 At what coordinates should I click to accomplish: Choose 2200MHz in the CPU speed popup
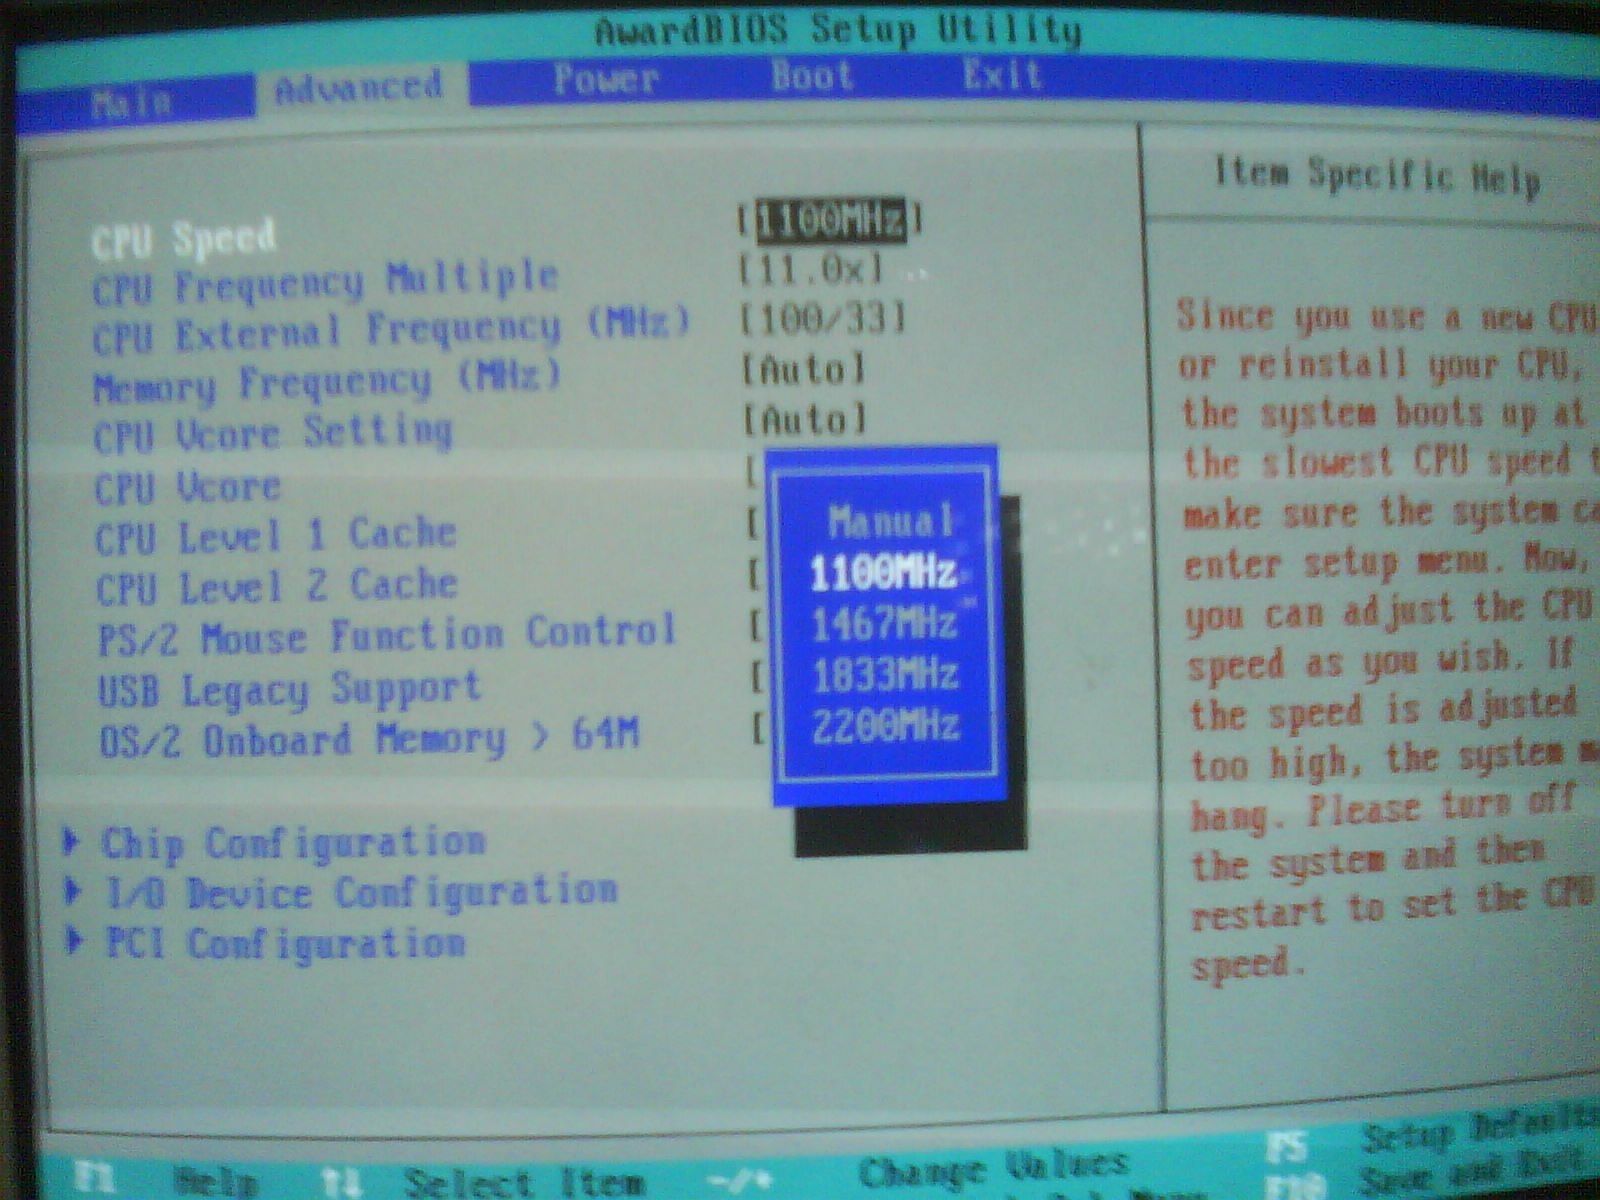coord(886,726)
